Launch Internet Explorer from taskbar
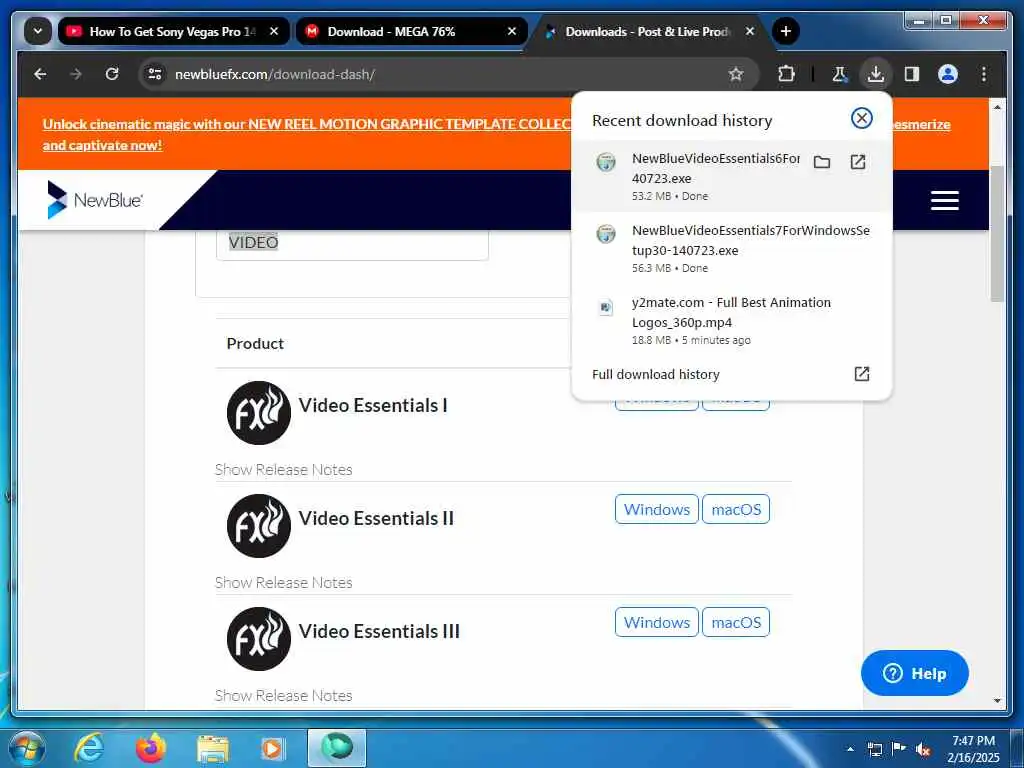The image size is (1024, 768). coord(89,748)
